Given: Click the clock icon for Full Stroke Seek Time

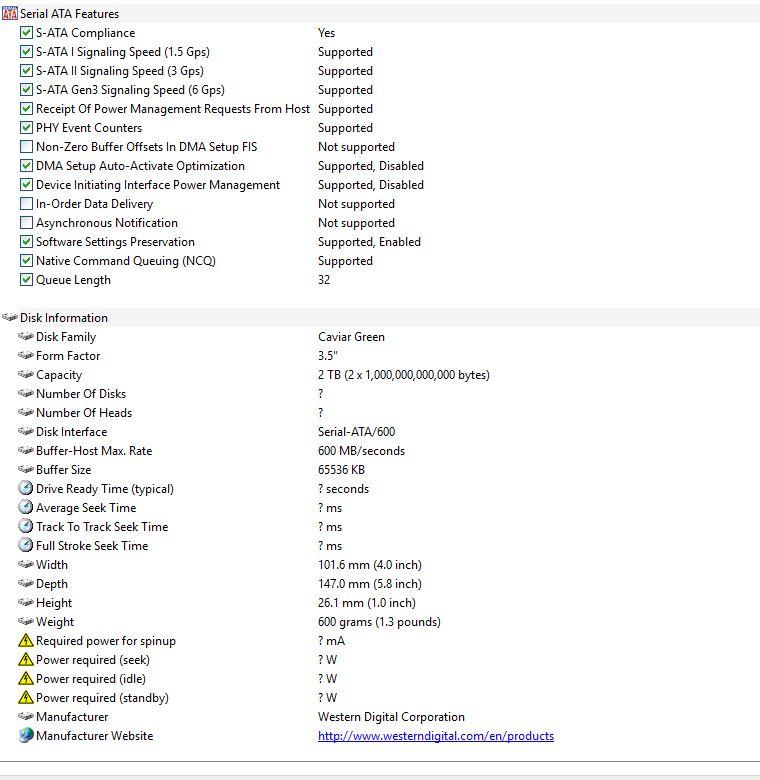Looking at the screenshot, I should click(25, 545).
